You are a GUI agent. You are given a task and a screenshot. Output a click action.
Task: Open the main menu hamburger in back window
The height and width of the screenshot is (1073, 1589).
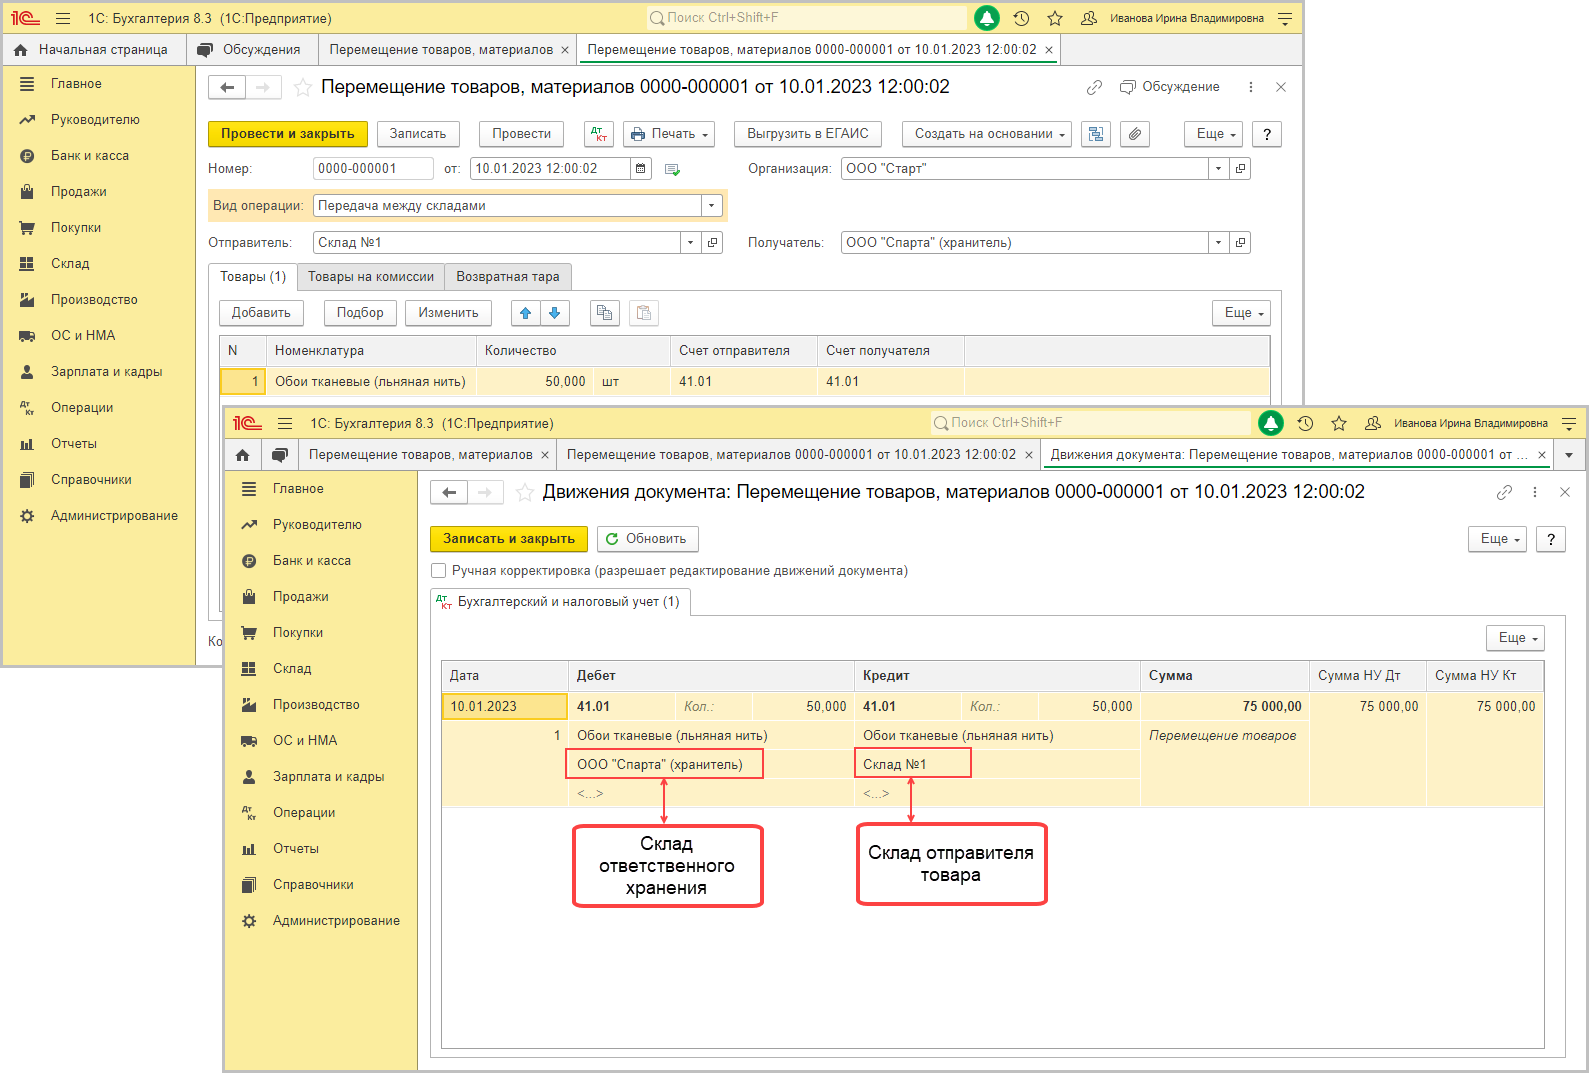63,18
